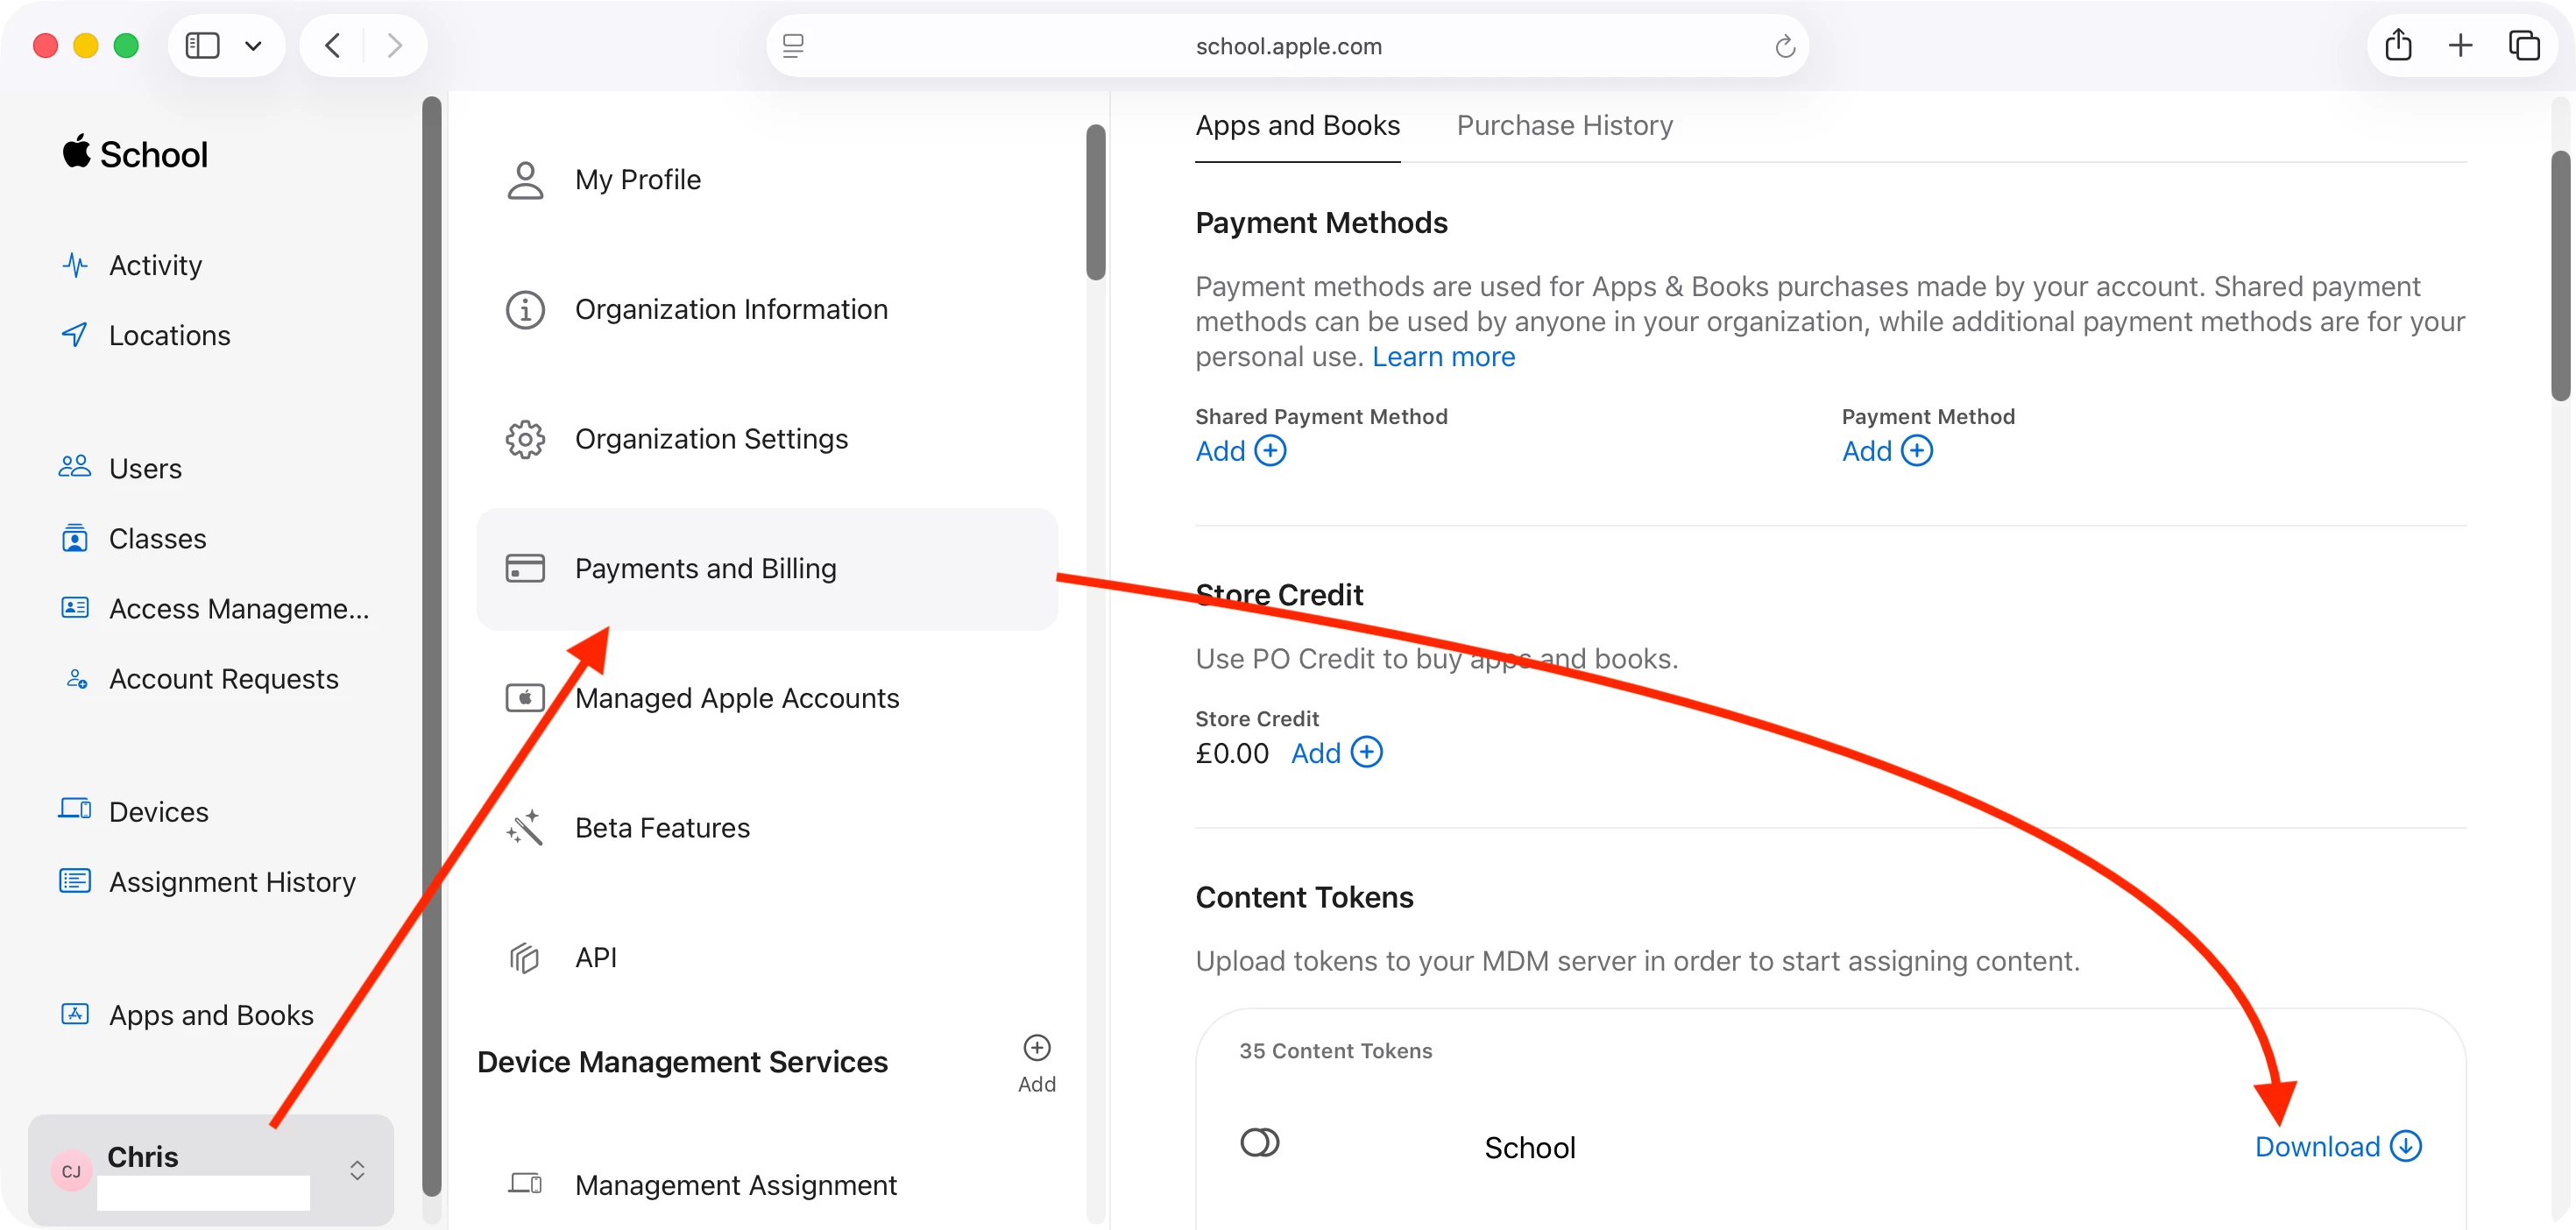This screenshot has height=1230, width=2576.
Task: Open Locations via its arrow icon
Action: (75, 335)
